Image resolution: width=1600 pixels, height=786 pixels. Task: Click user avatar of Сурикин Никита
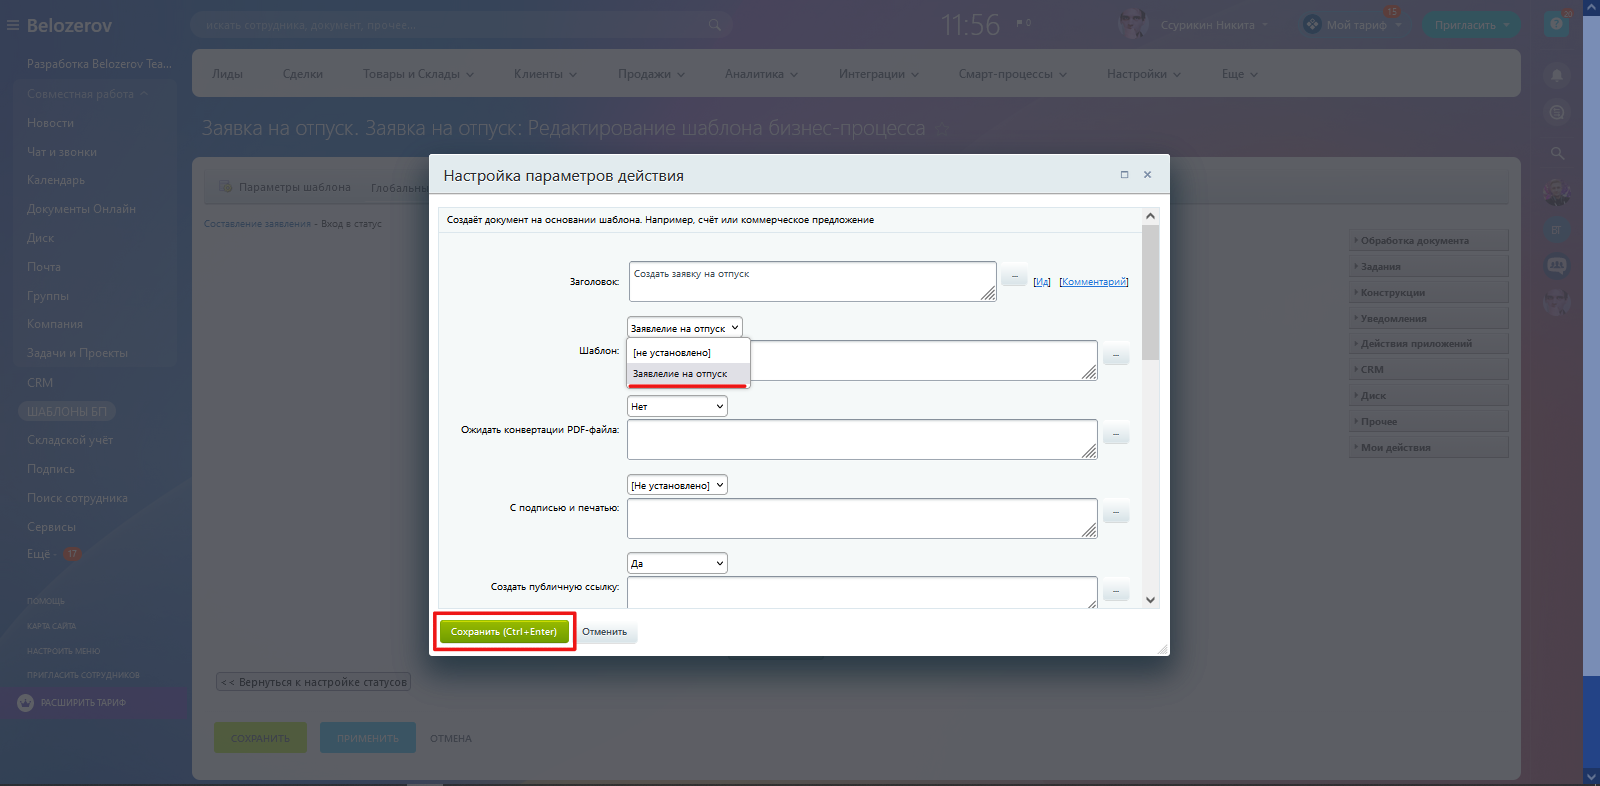coord(1133,24)
